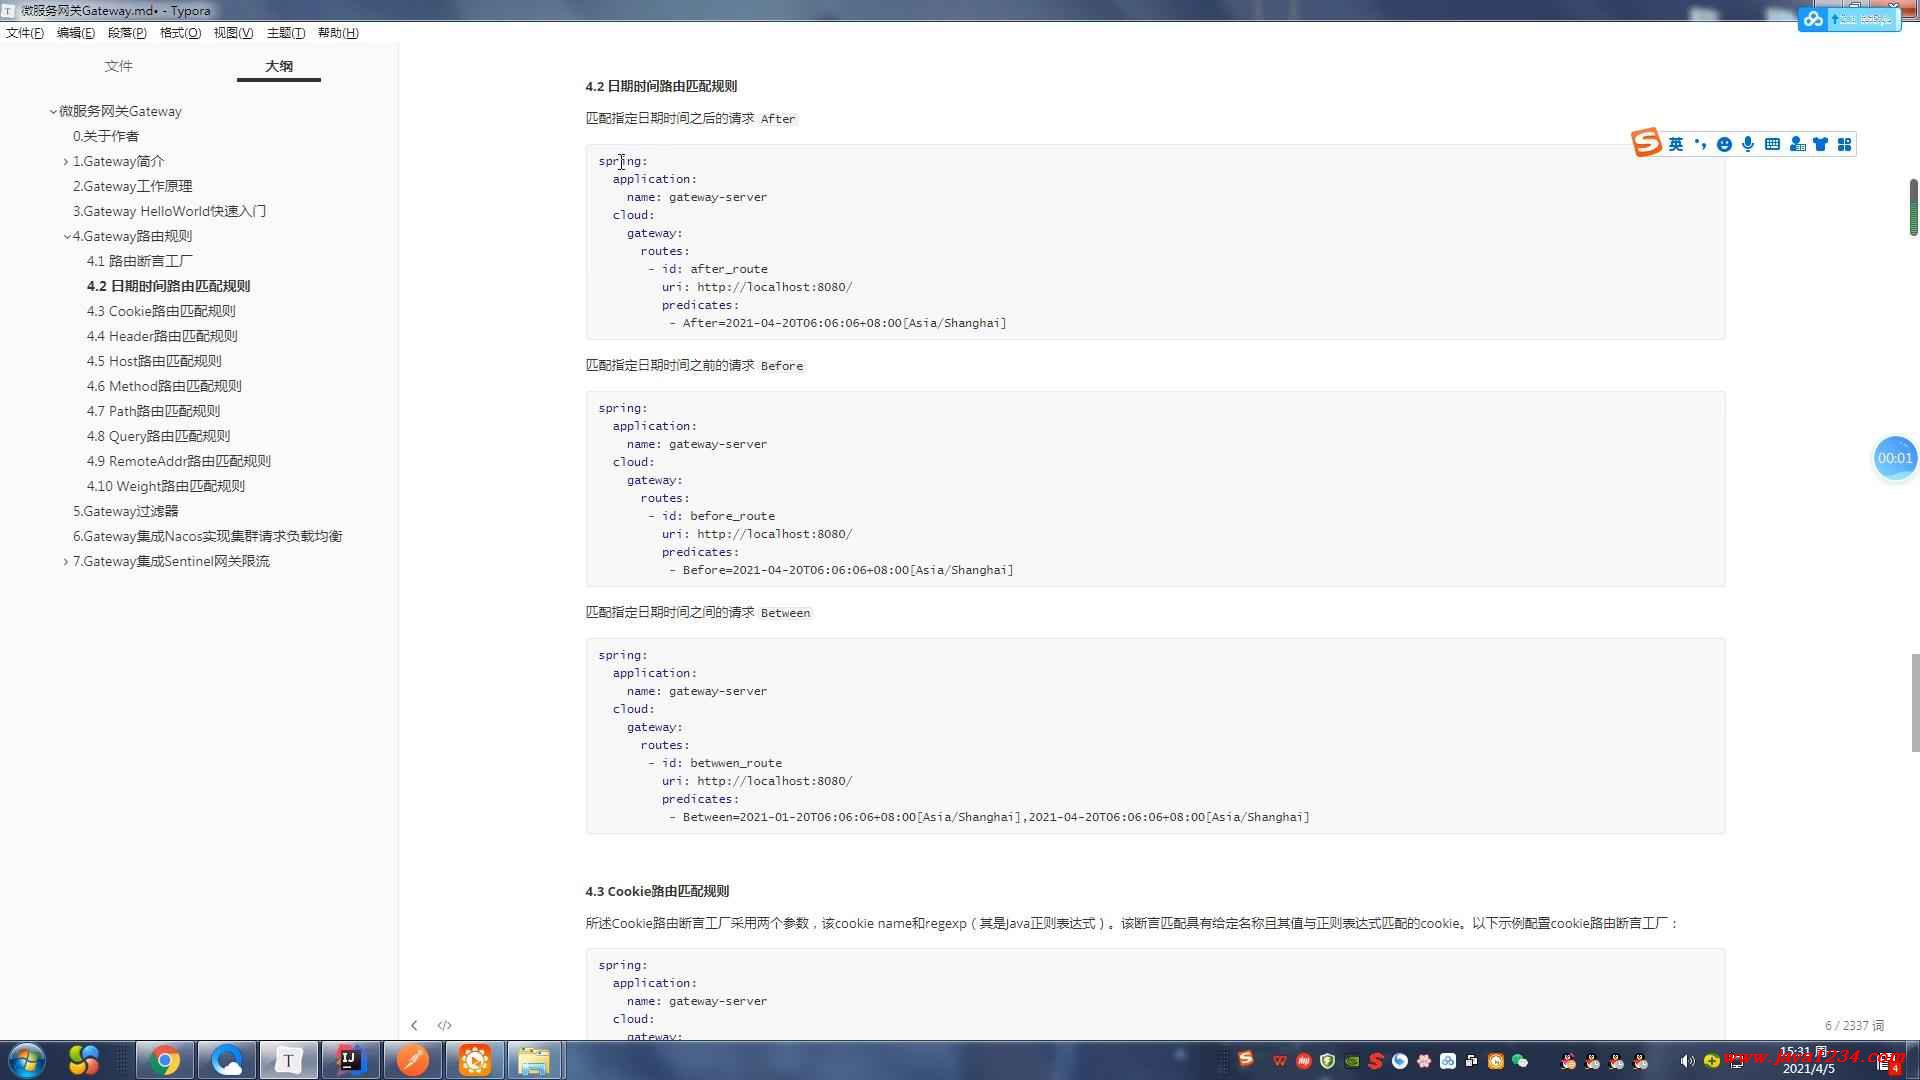The image size is (1920, 1080).
Task: Open the 帮助(H) menu
Action: coord(338,33)
